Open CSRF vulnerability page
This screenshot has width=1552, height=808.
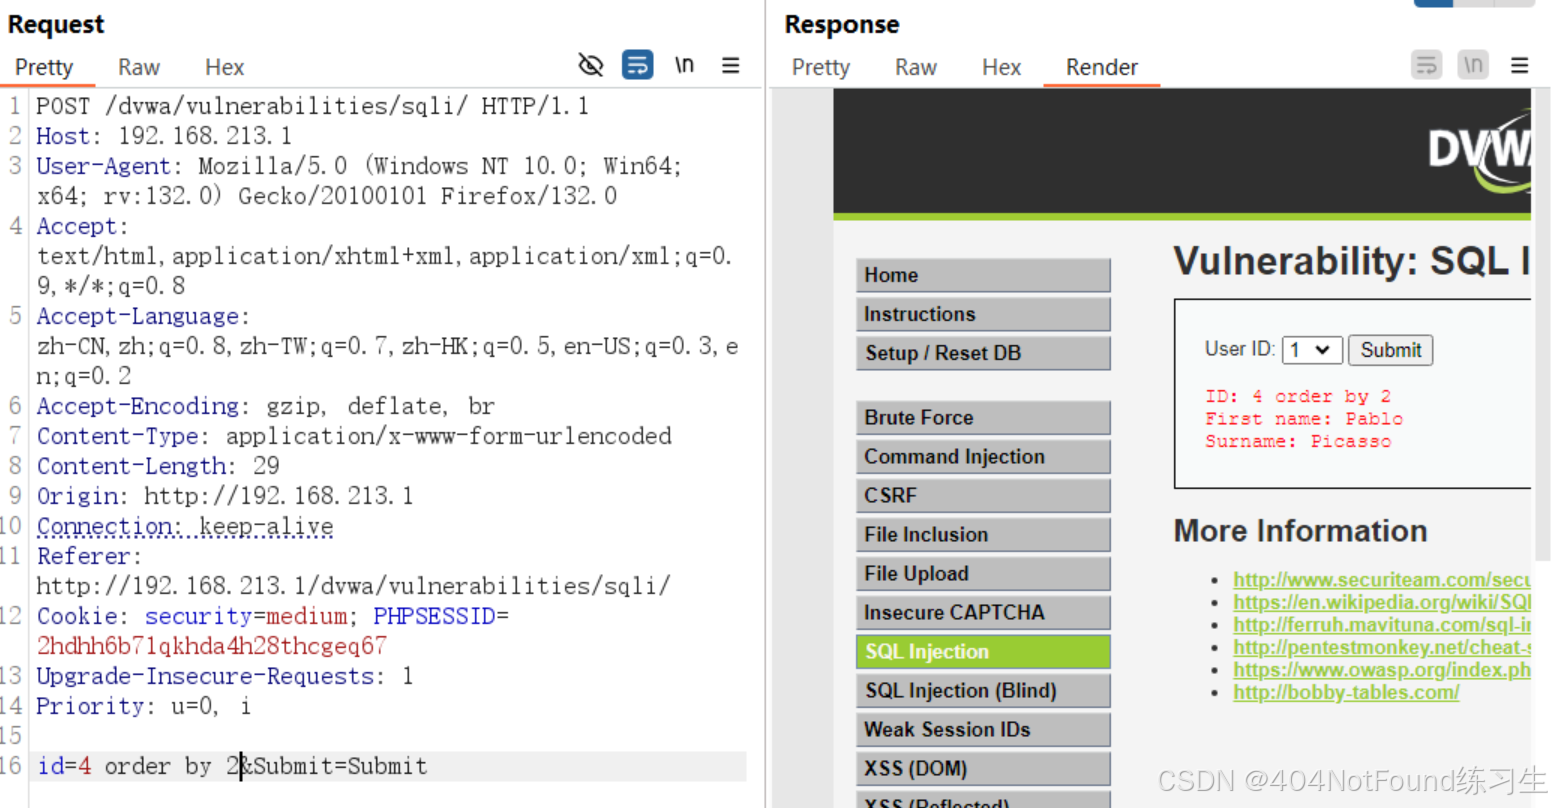(983, 495)
